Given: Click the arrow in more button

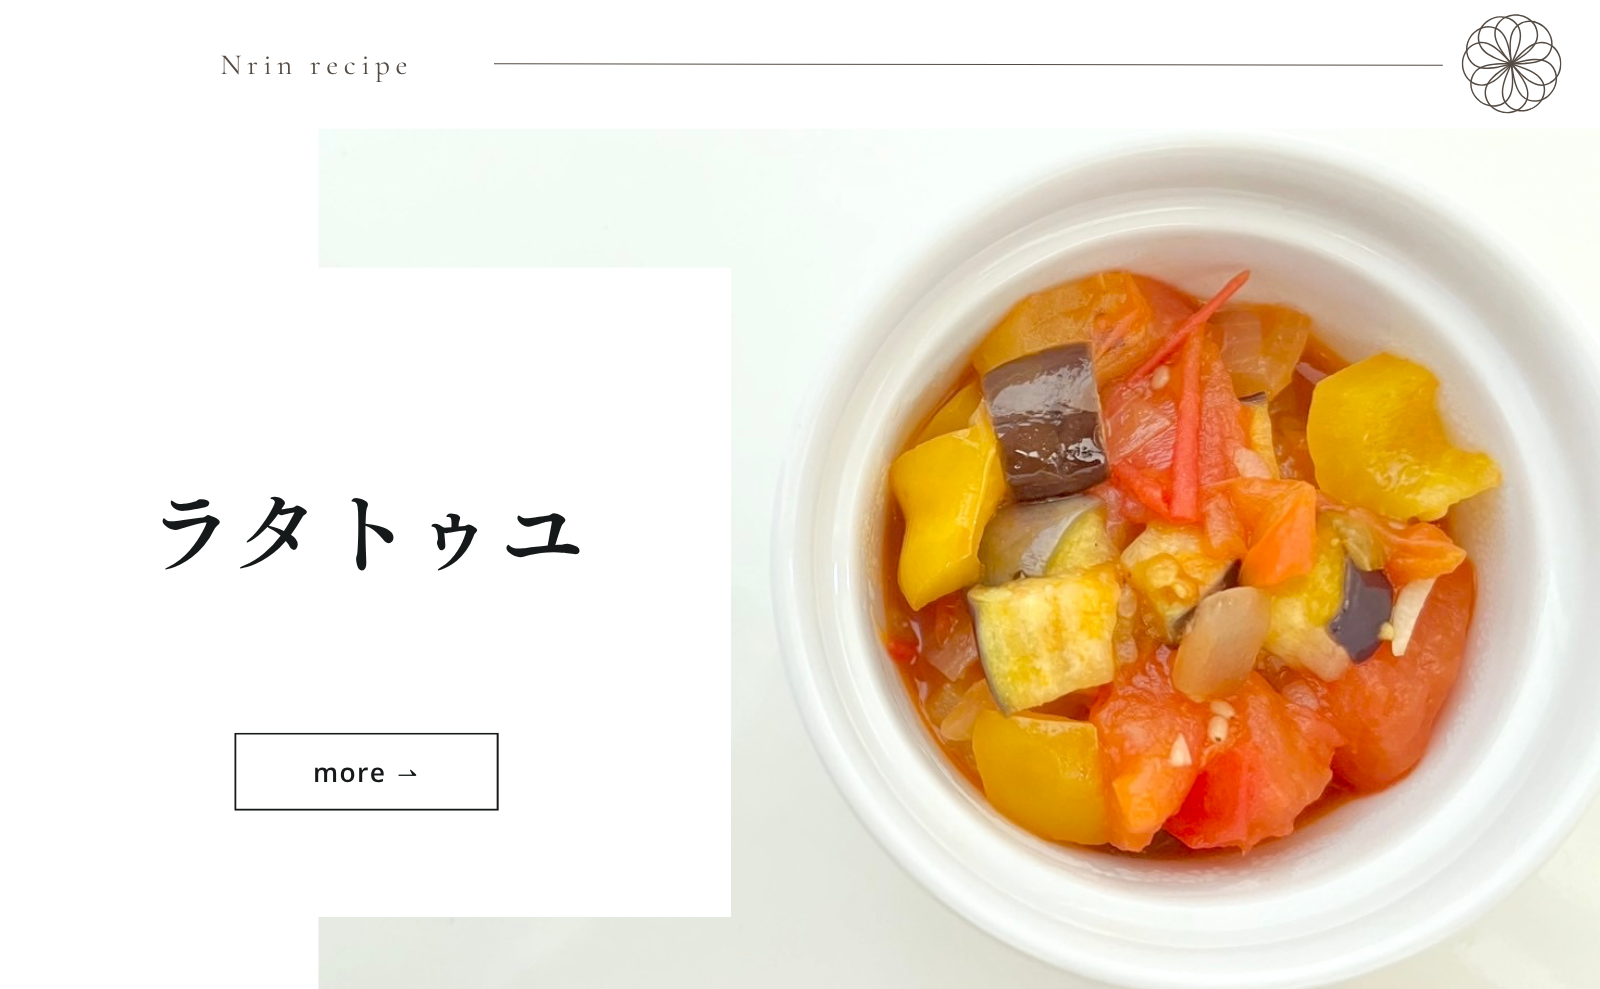Looking at the screenshot, I should pyautogui.click(x=407, y=773).
